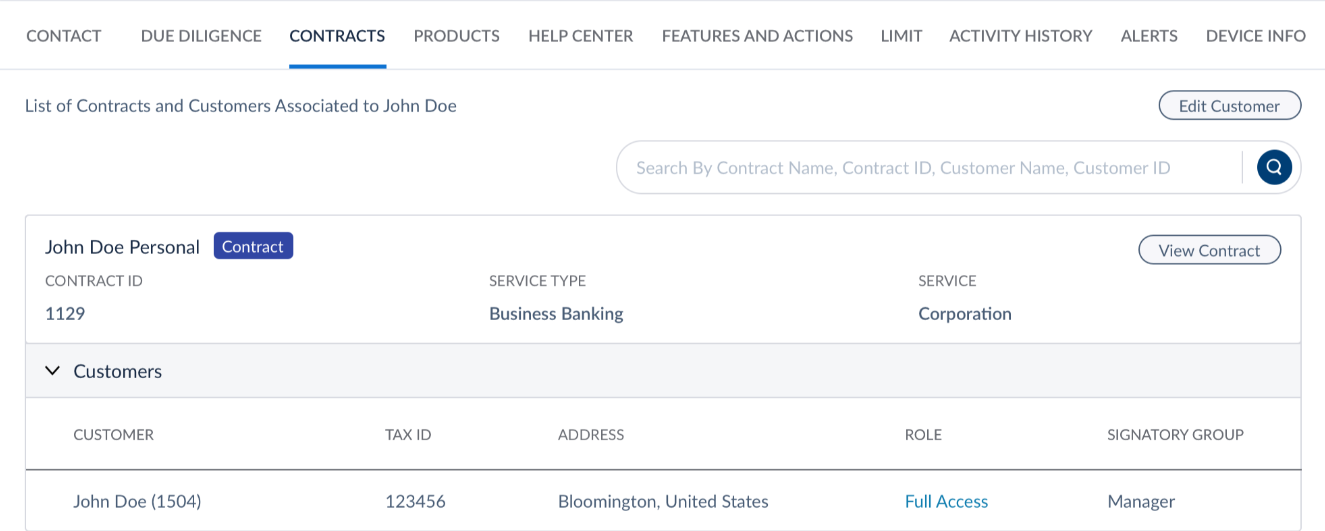Select the John Doe (1504) customer row
This screenshot has width=1325, height=531.
click(x=137, y=502)
